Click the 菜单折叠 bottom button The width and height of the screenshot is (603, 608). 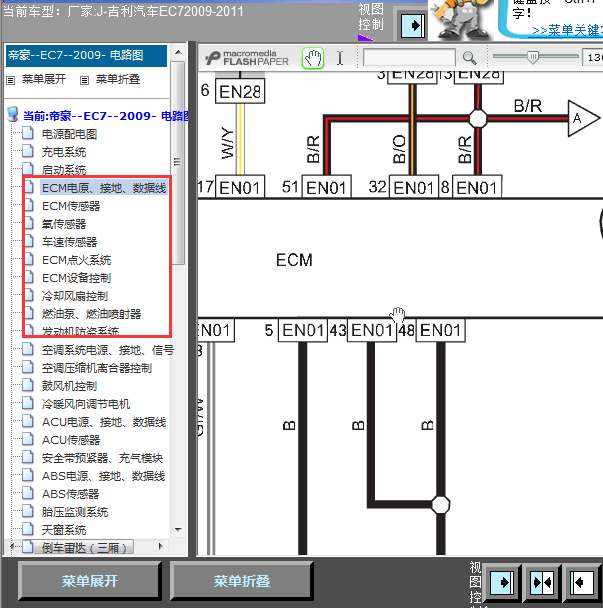[241, 581]
